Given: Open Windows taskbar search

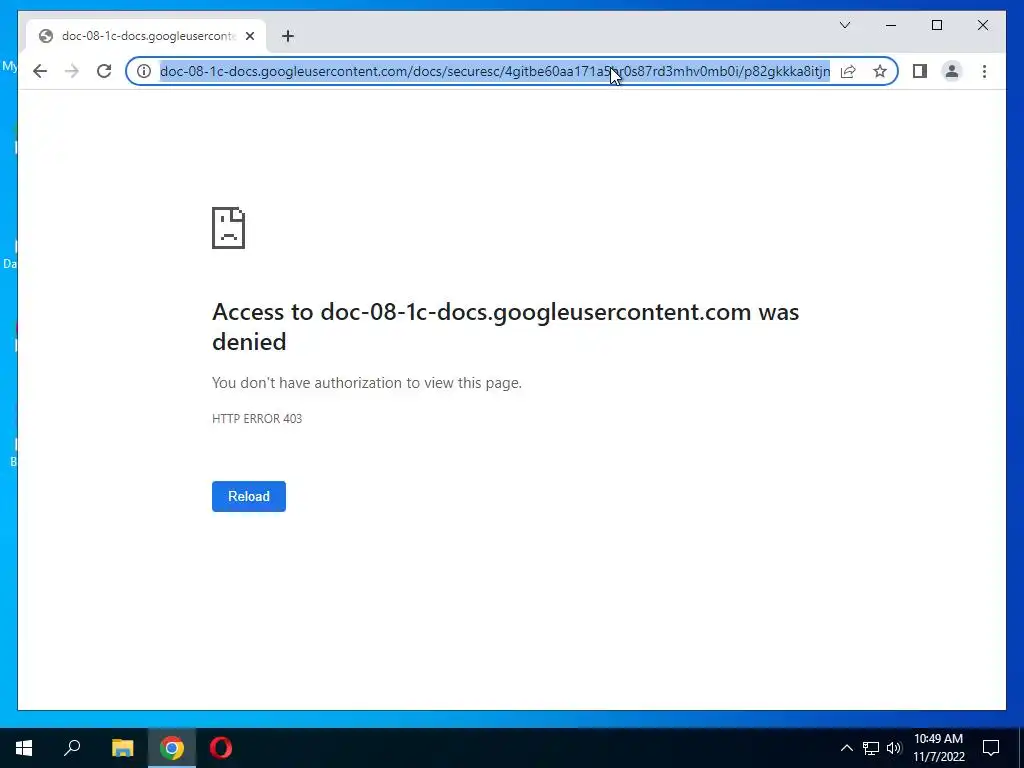Looking at the screenshot, I should pyautogui.click(x=72, y=748).
